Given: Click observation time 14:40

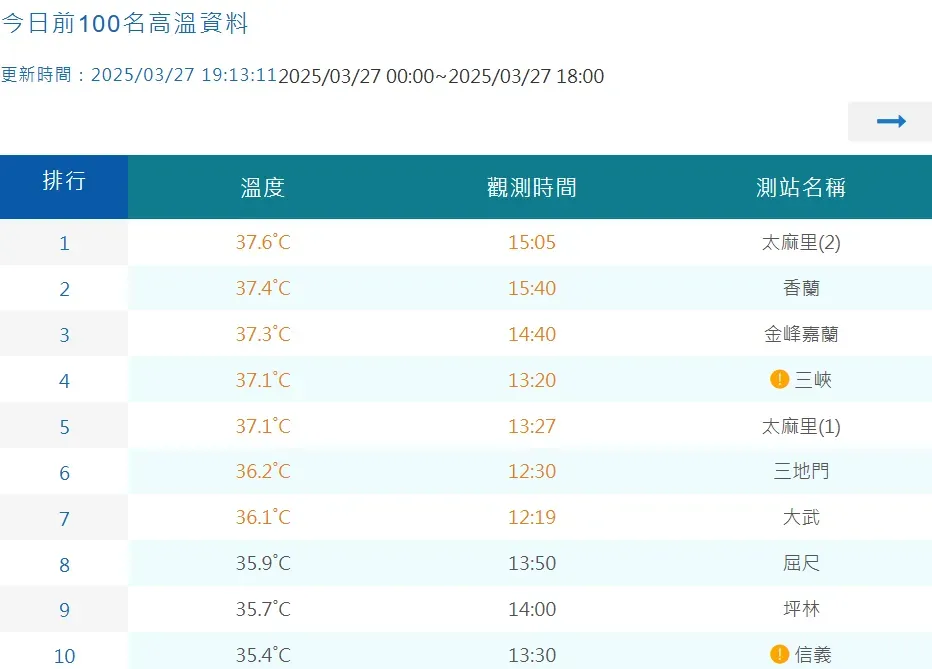Looking at the screenshot, I should (531, 334).
